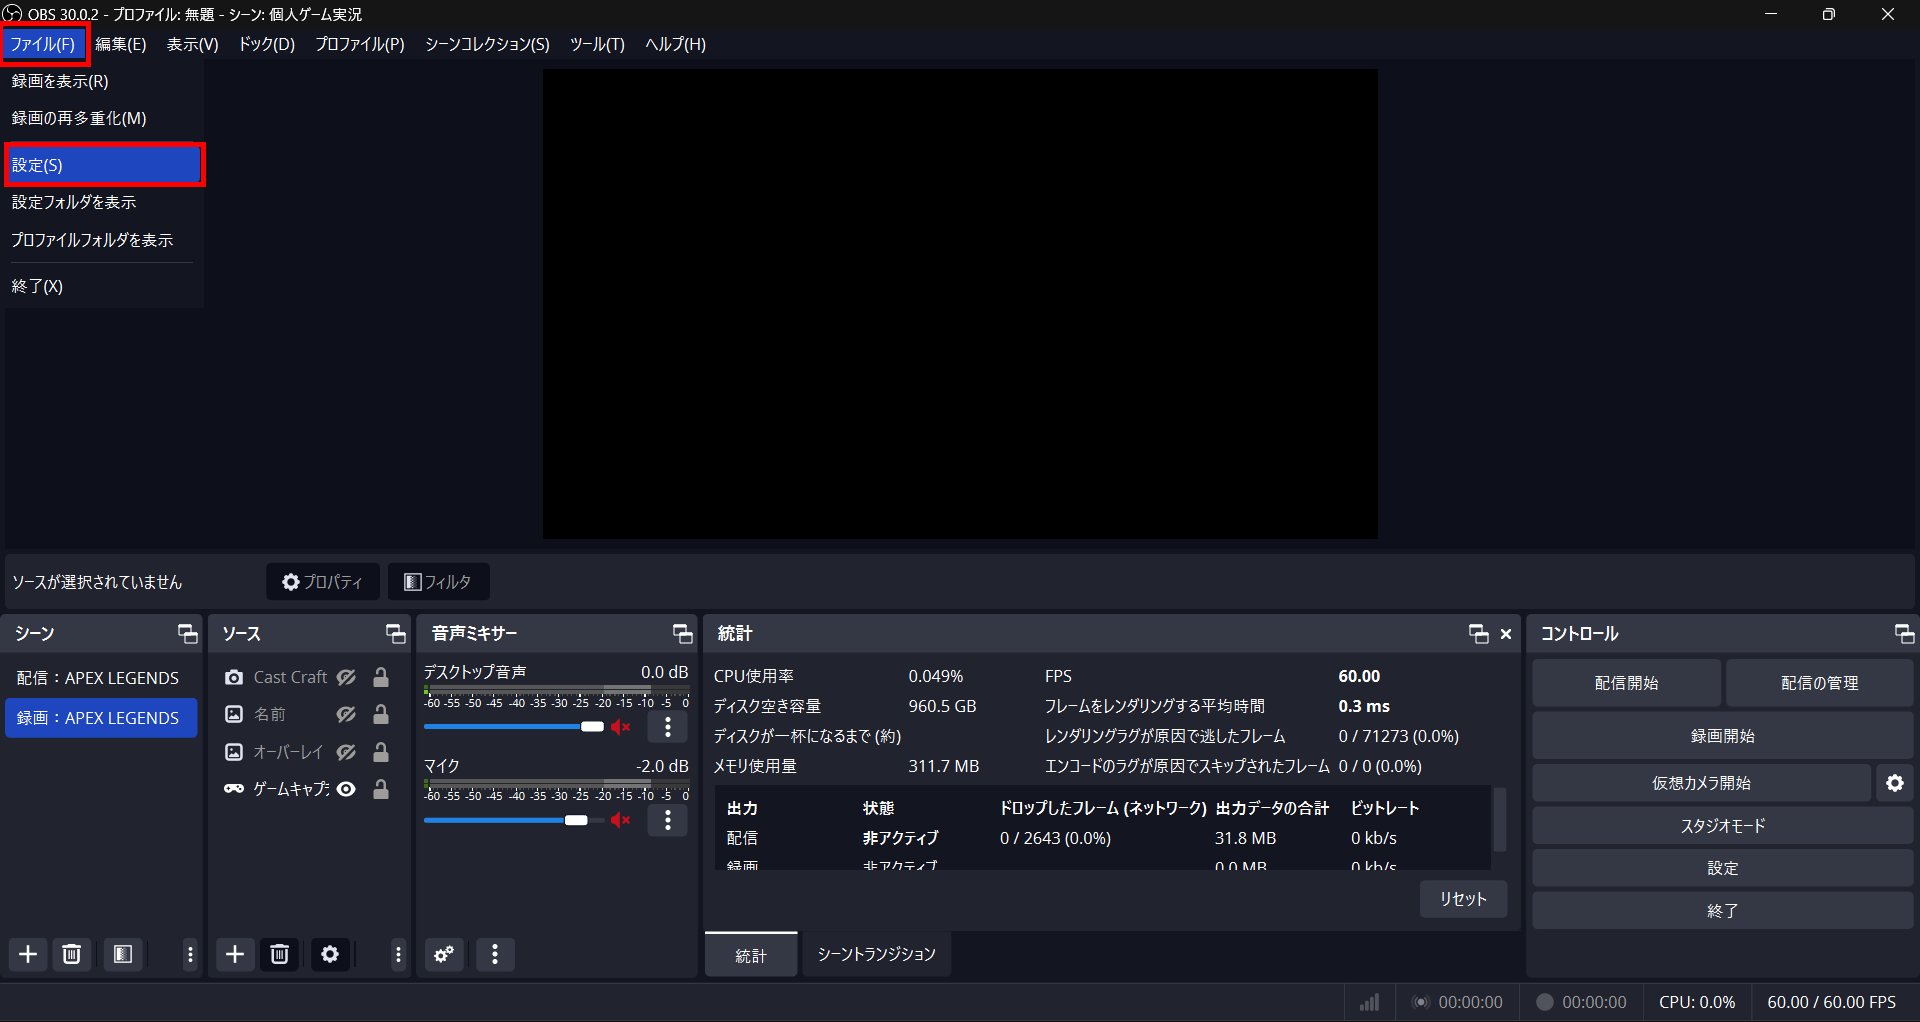Image resolution: width=1920 pixels, height=1022 pixels.
Task: Click 録画開始 to start recording
Action: pyautogui.click(x=1723, y=736)
